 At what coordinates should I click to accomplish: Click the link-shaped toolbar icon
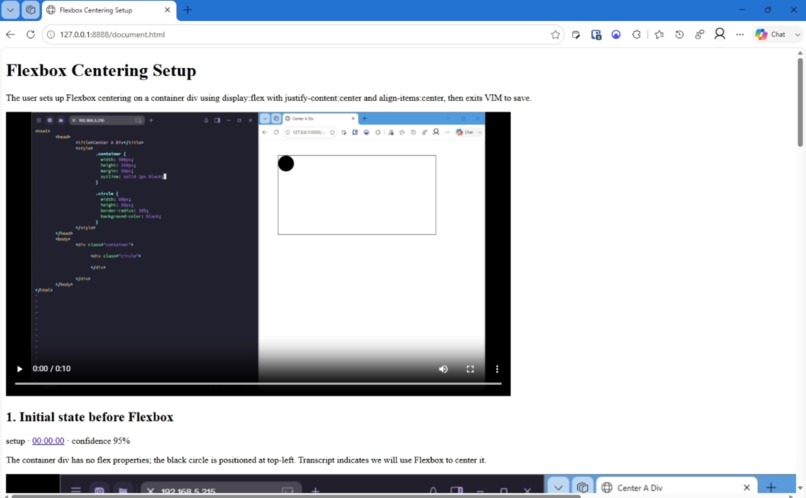pos(700,34)
